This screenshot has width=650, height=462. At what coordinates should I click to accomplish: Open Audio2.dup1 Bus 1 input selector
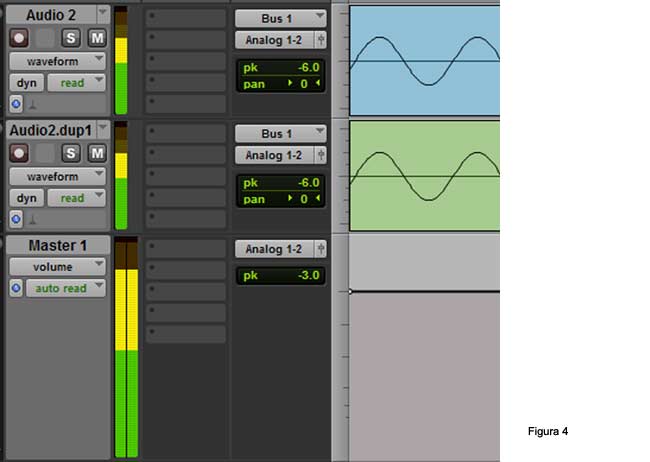(x=281, y=134)
